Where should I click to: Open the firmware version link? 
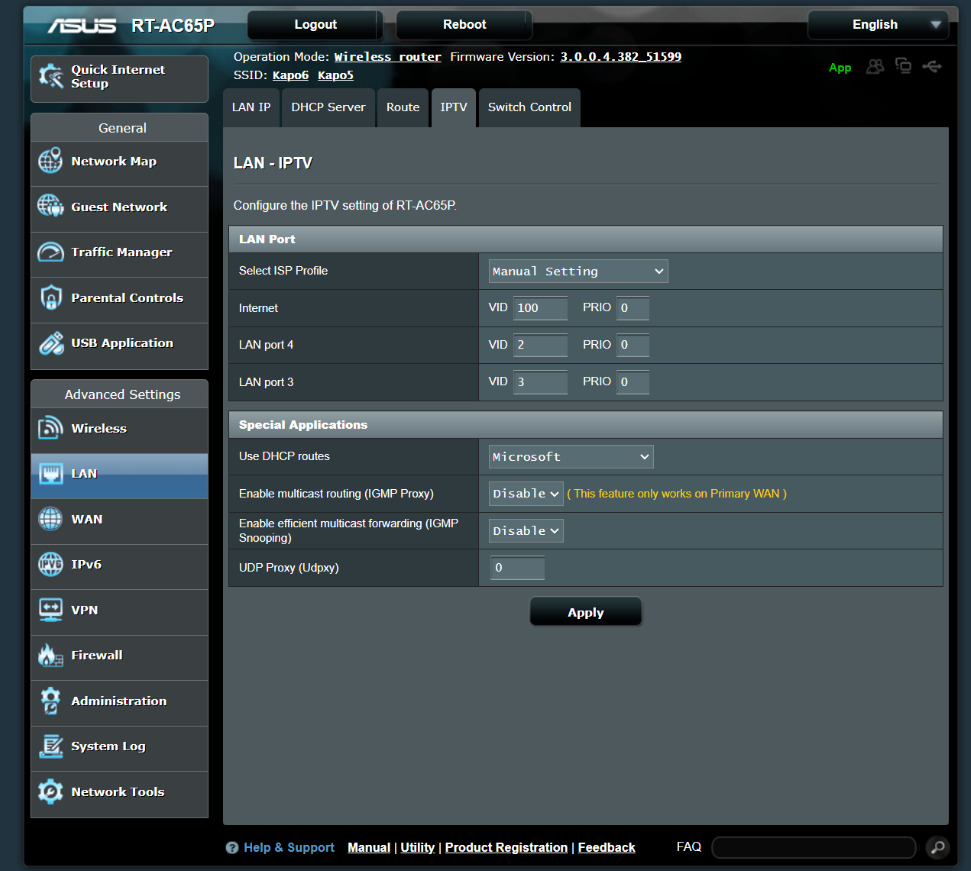click(620, 57)
